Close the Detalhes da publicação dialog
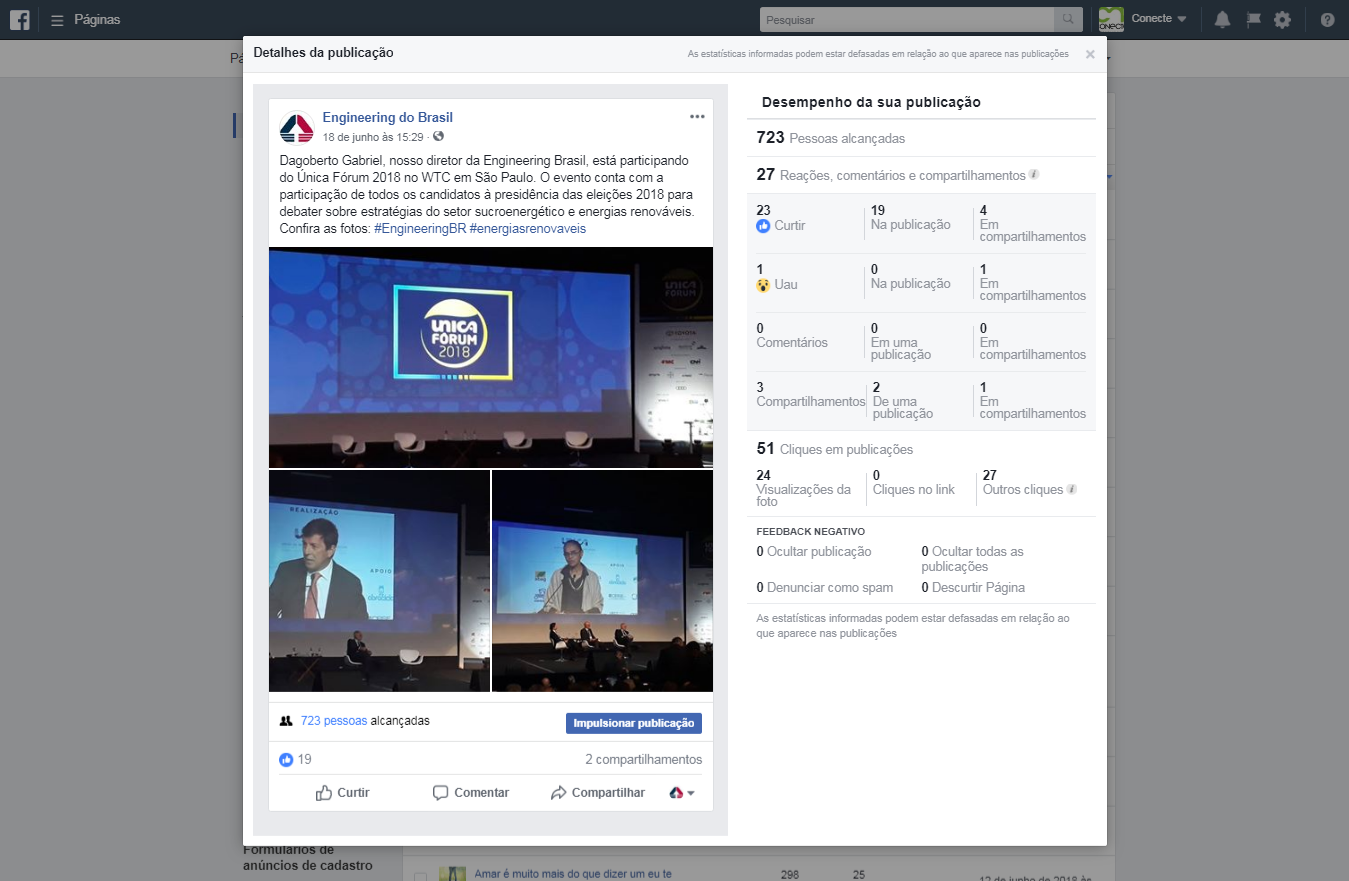The image size is (1349, 881). tap(1090, 54)
